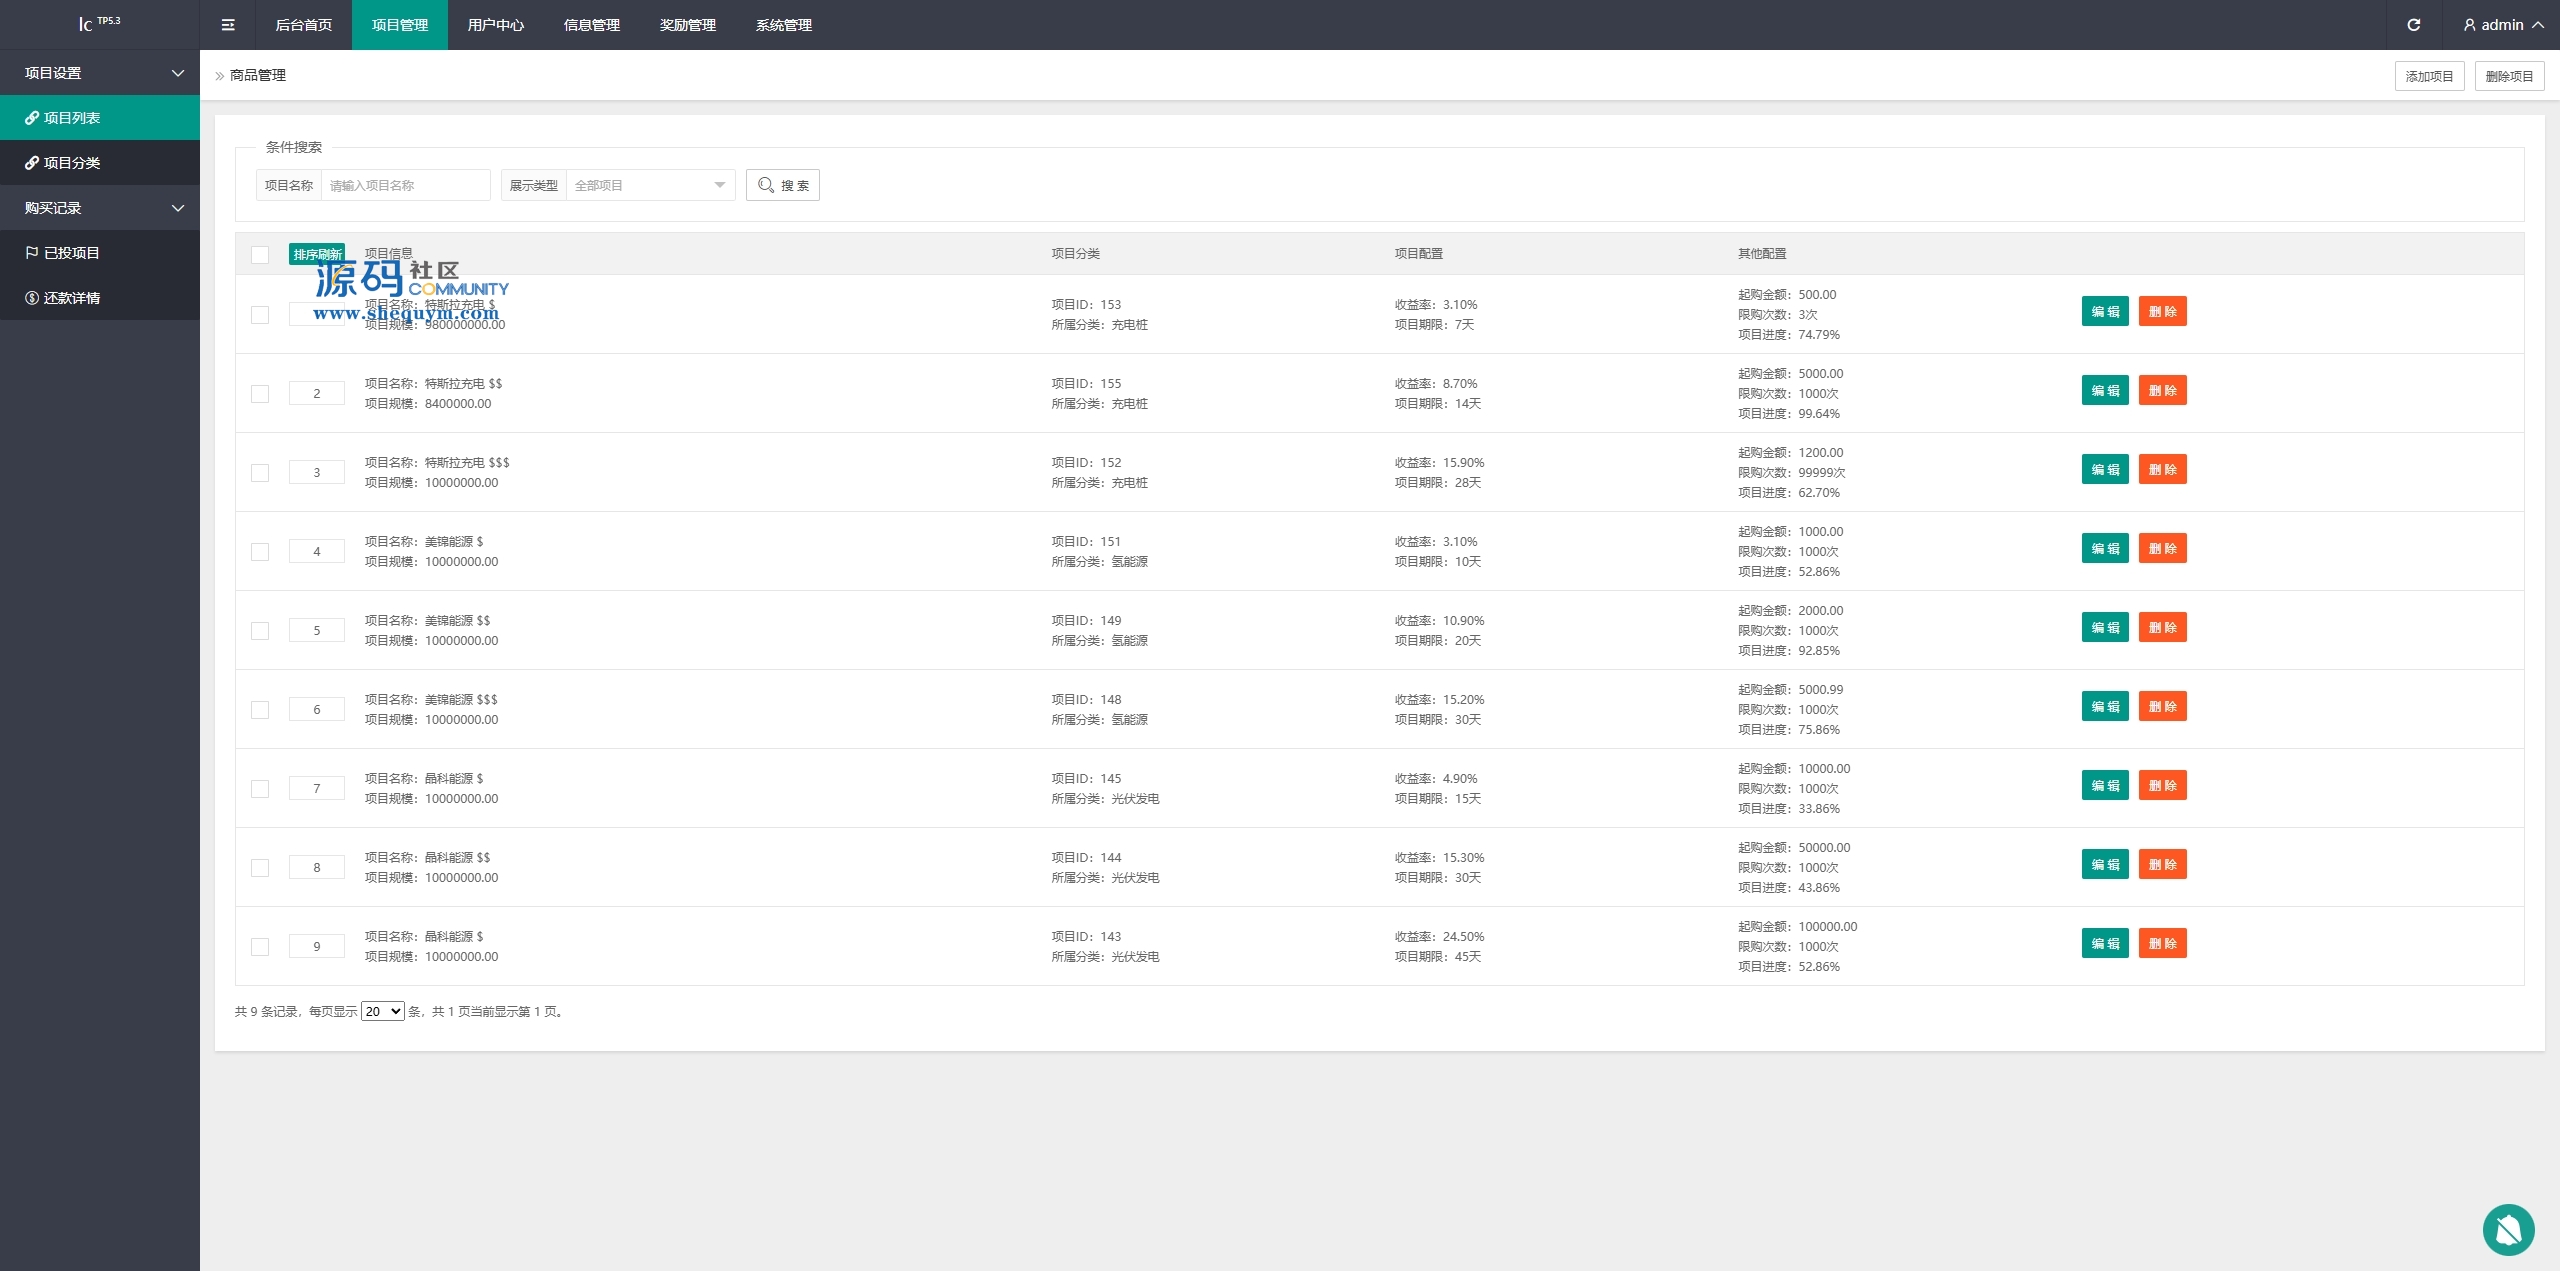The height and width of the screenshot is (1271, 2560).
Task: Switch to the 用户中心 top menu
Action: [x=496, y=25]
